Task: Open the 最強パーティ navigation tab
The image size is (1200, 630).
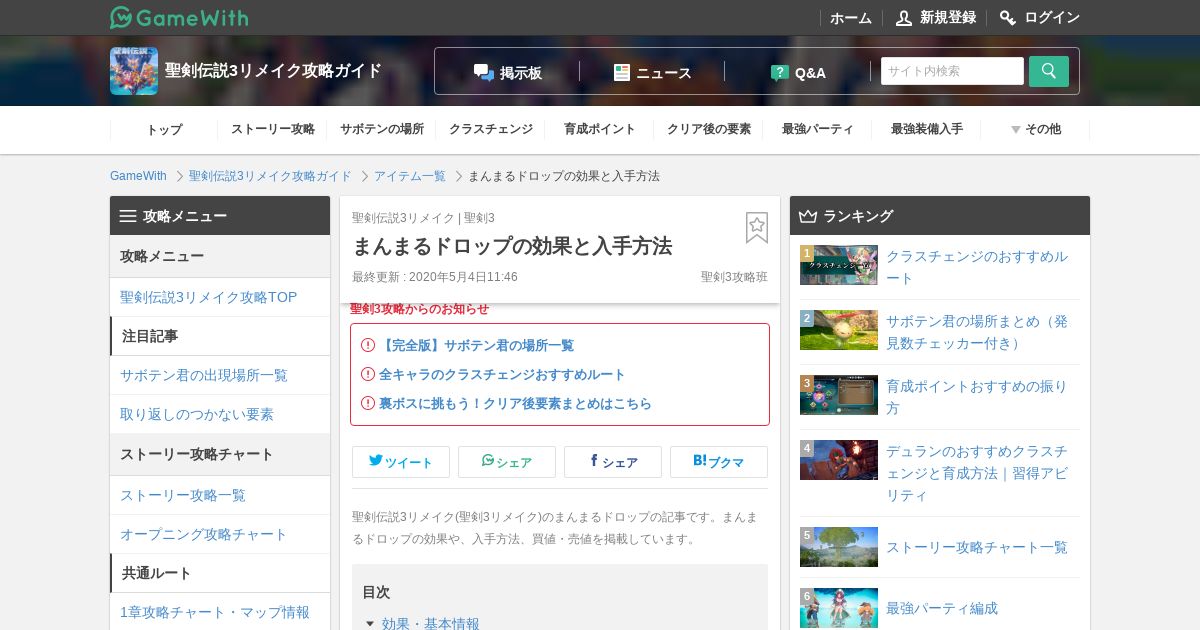Action: 818,129
